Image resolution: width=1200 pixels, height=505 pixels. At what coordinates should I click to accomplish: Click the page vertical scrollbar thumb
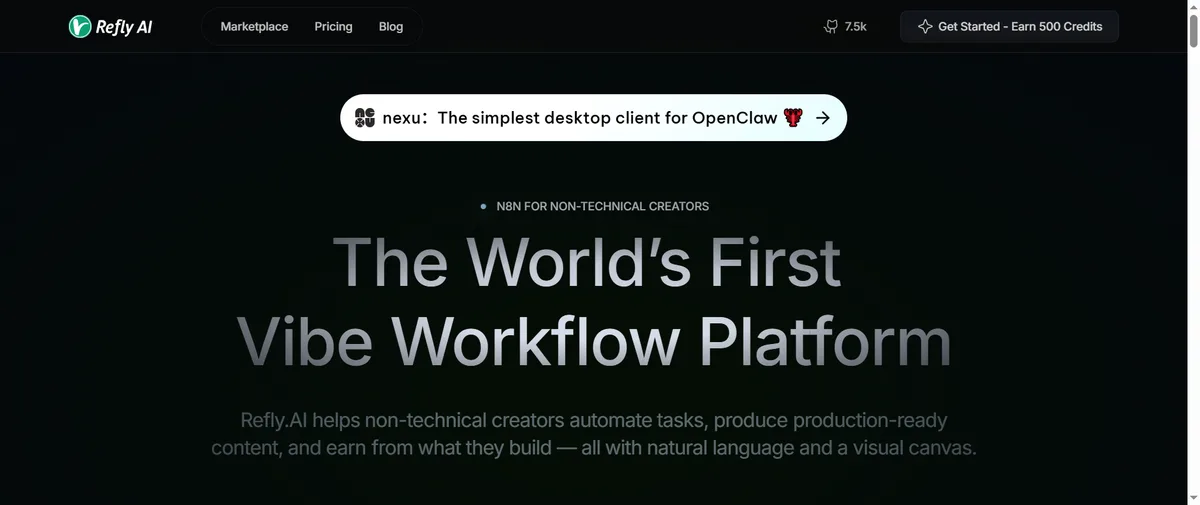coord(1192,31)
